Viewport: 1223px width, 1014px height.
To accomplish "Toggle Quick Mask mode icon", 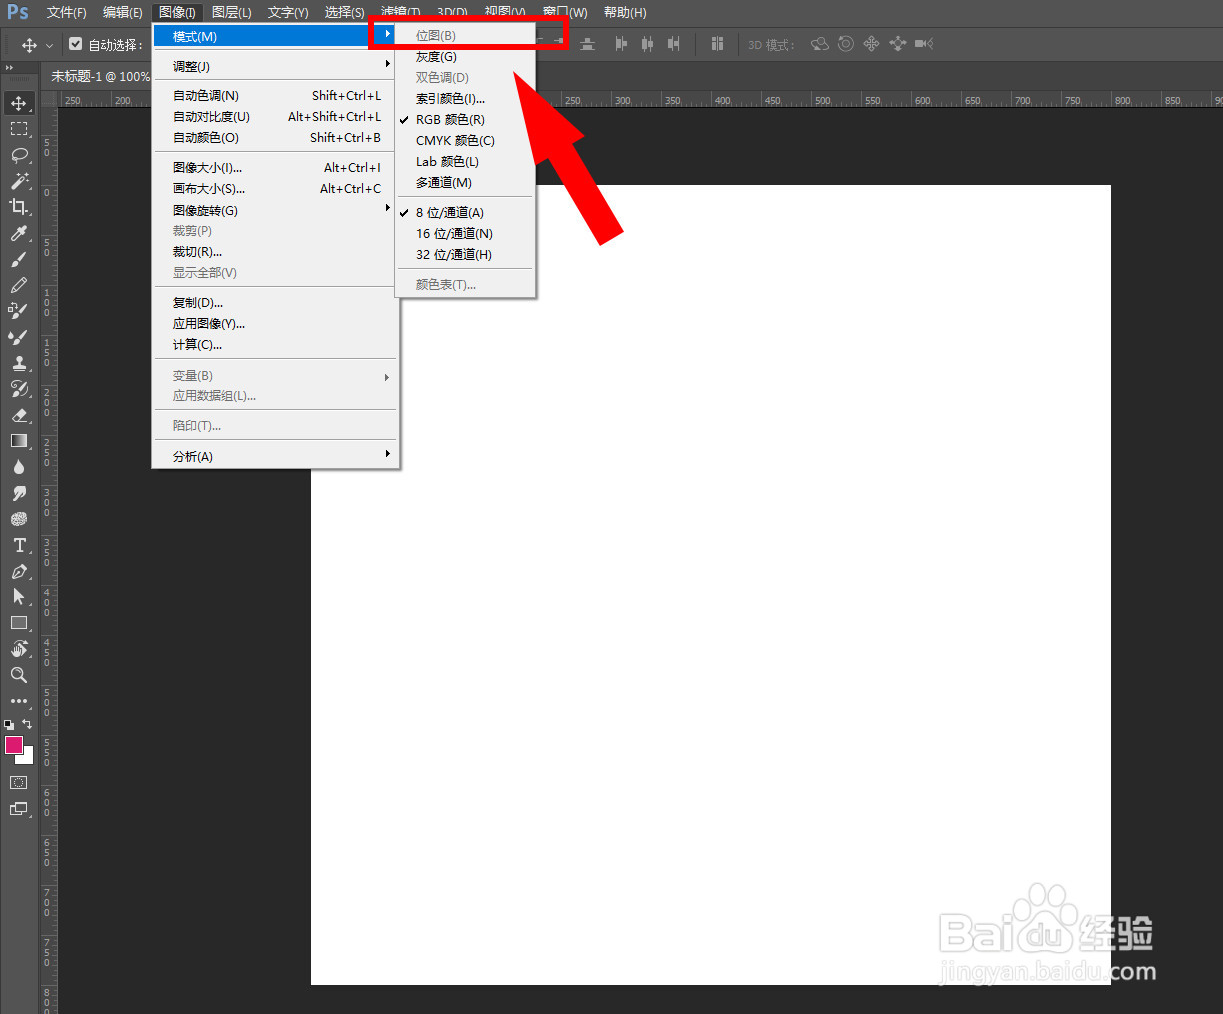I will pos(19,782).
